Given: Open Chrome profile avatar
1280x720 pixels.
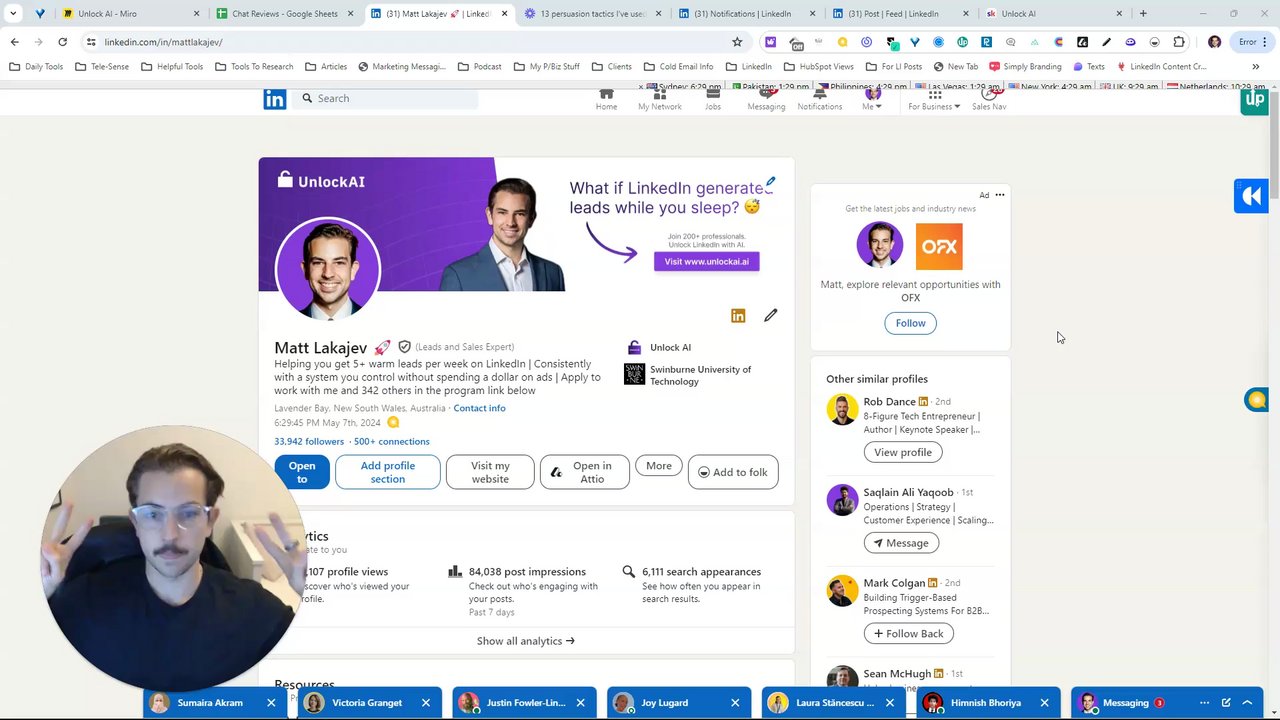Looking at the screenshot, I should click(x=1214, y=42).
